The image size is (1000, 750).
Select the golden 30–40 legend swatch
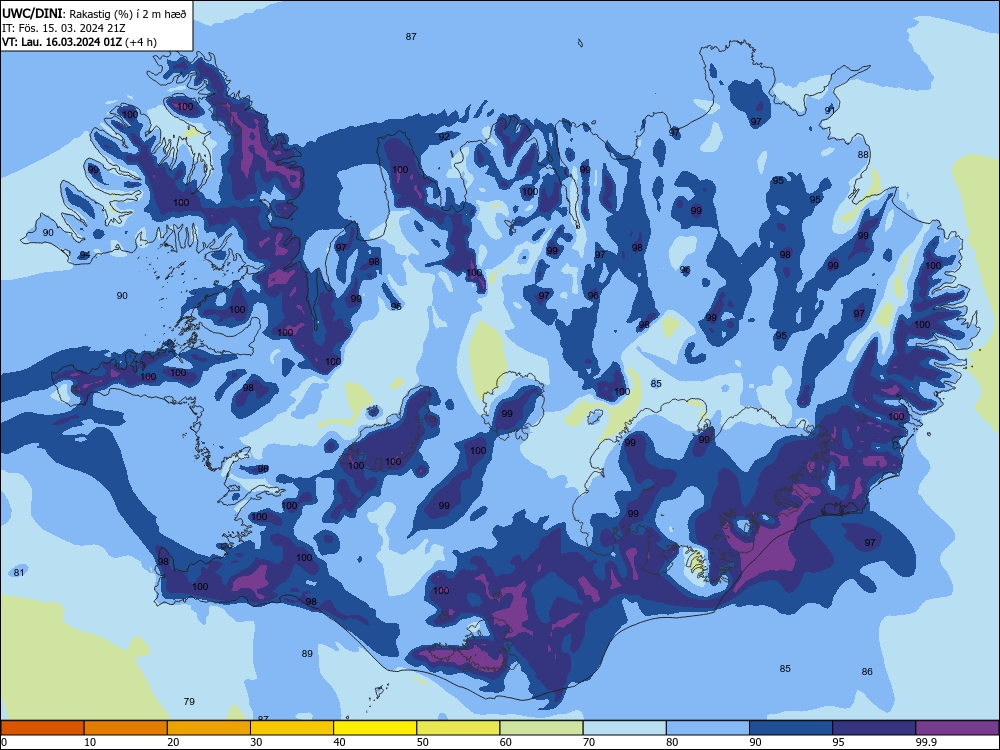pos(292,728)
